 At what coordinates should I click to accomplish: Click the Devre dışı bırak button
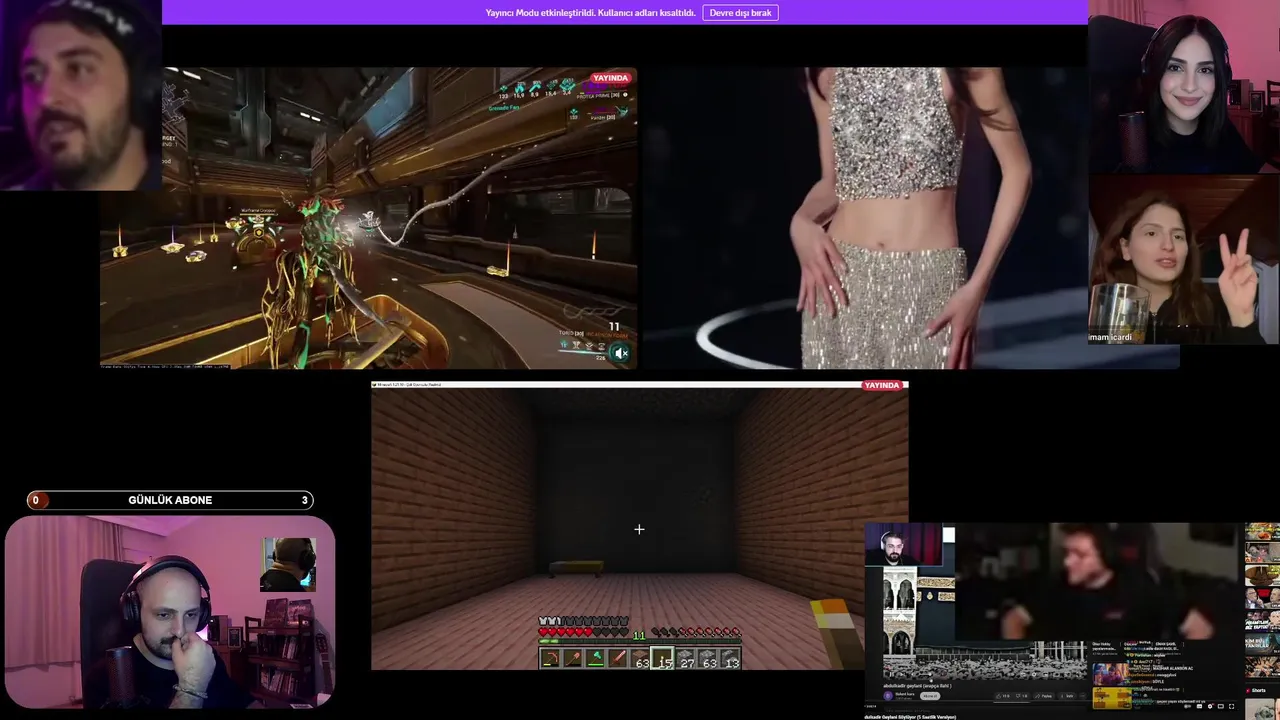(740, 13)
